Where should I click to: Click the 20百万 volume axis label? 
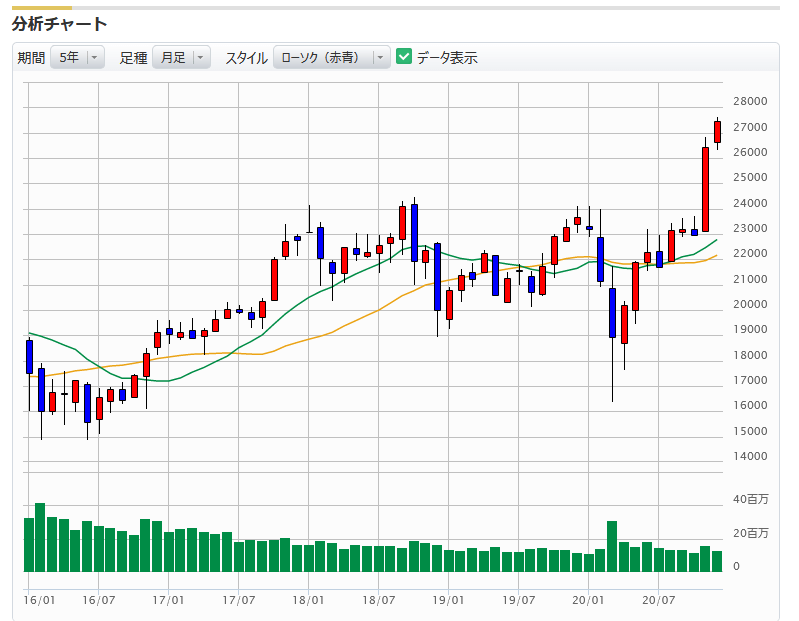[750, 533]
